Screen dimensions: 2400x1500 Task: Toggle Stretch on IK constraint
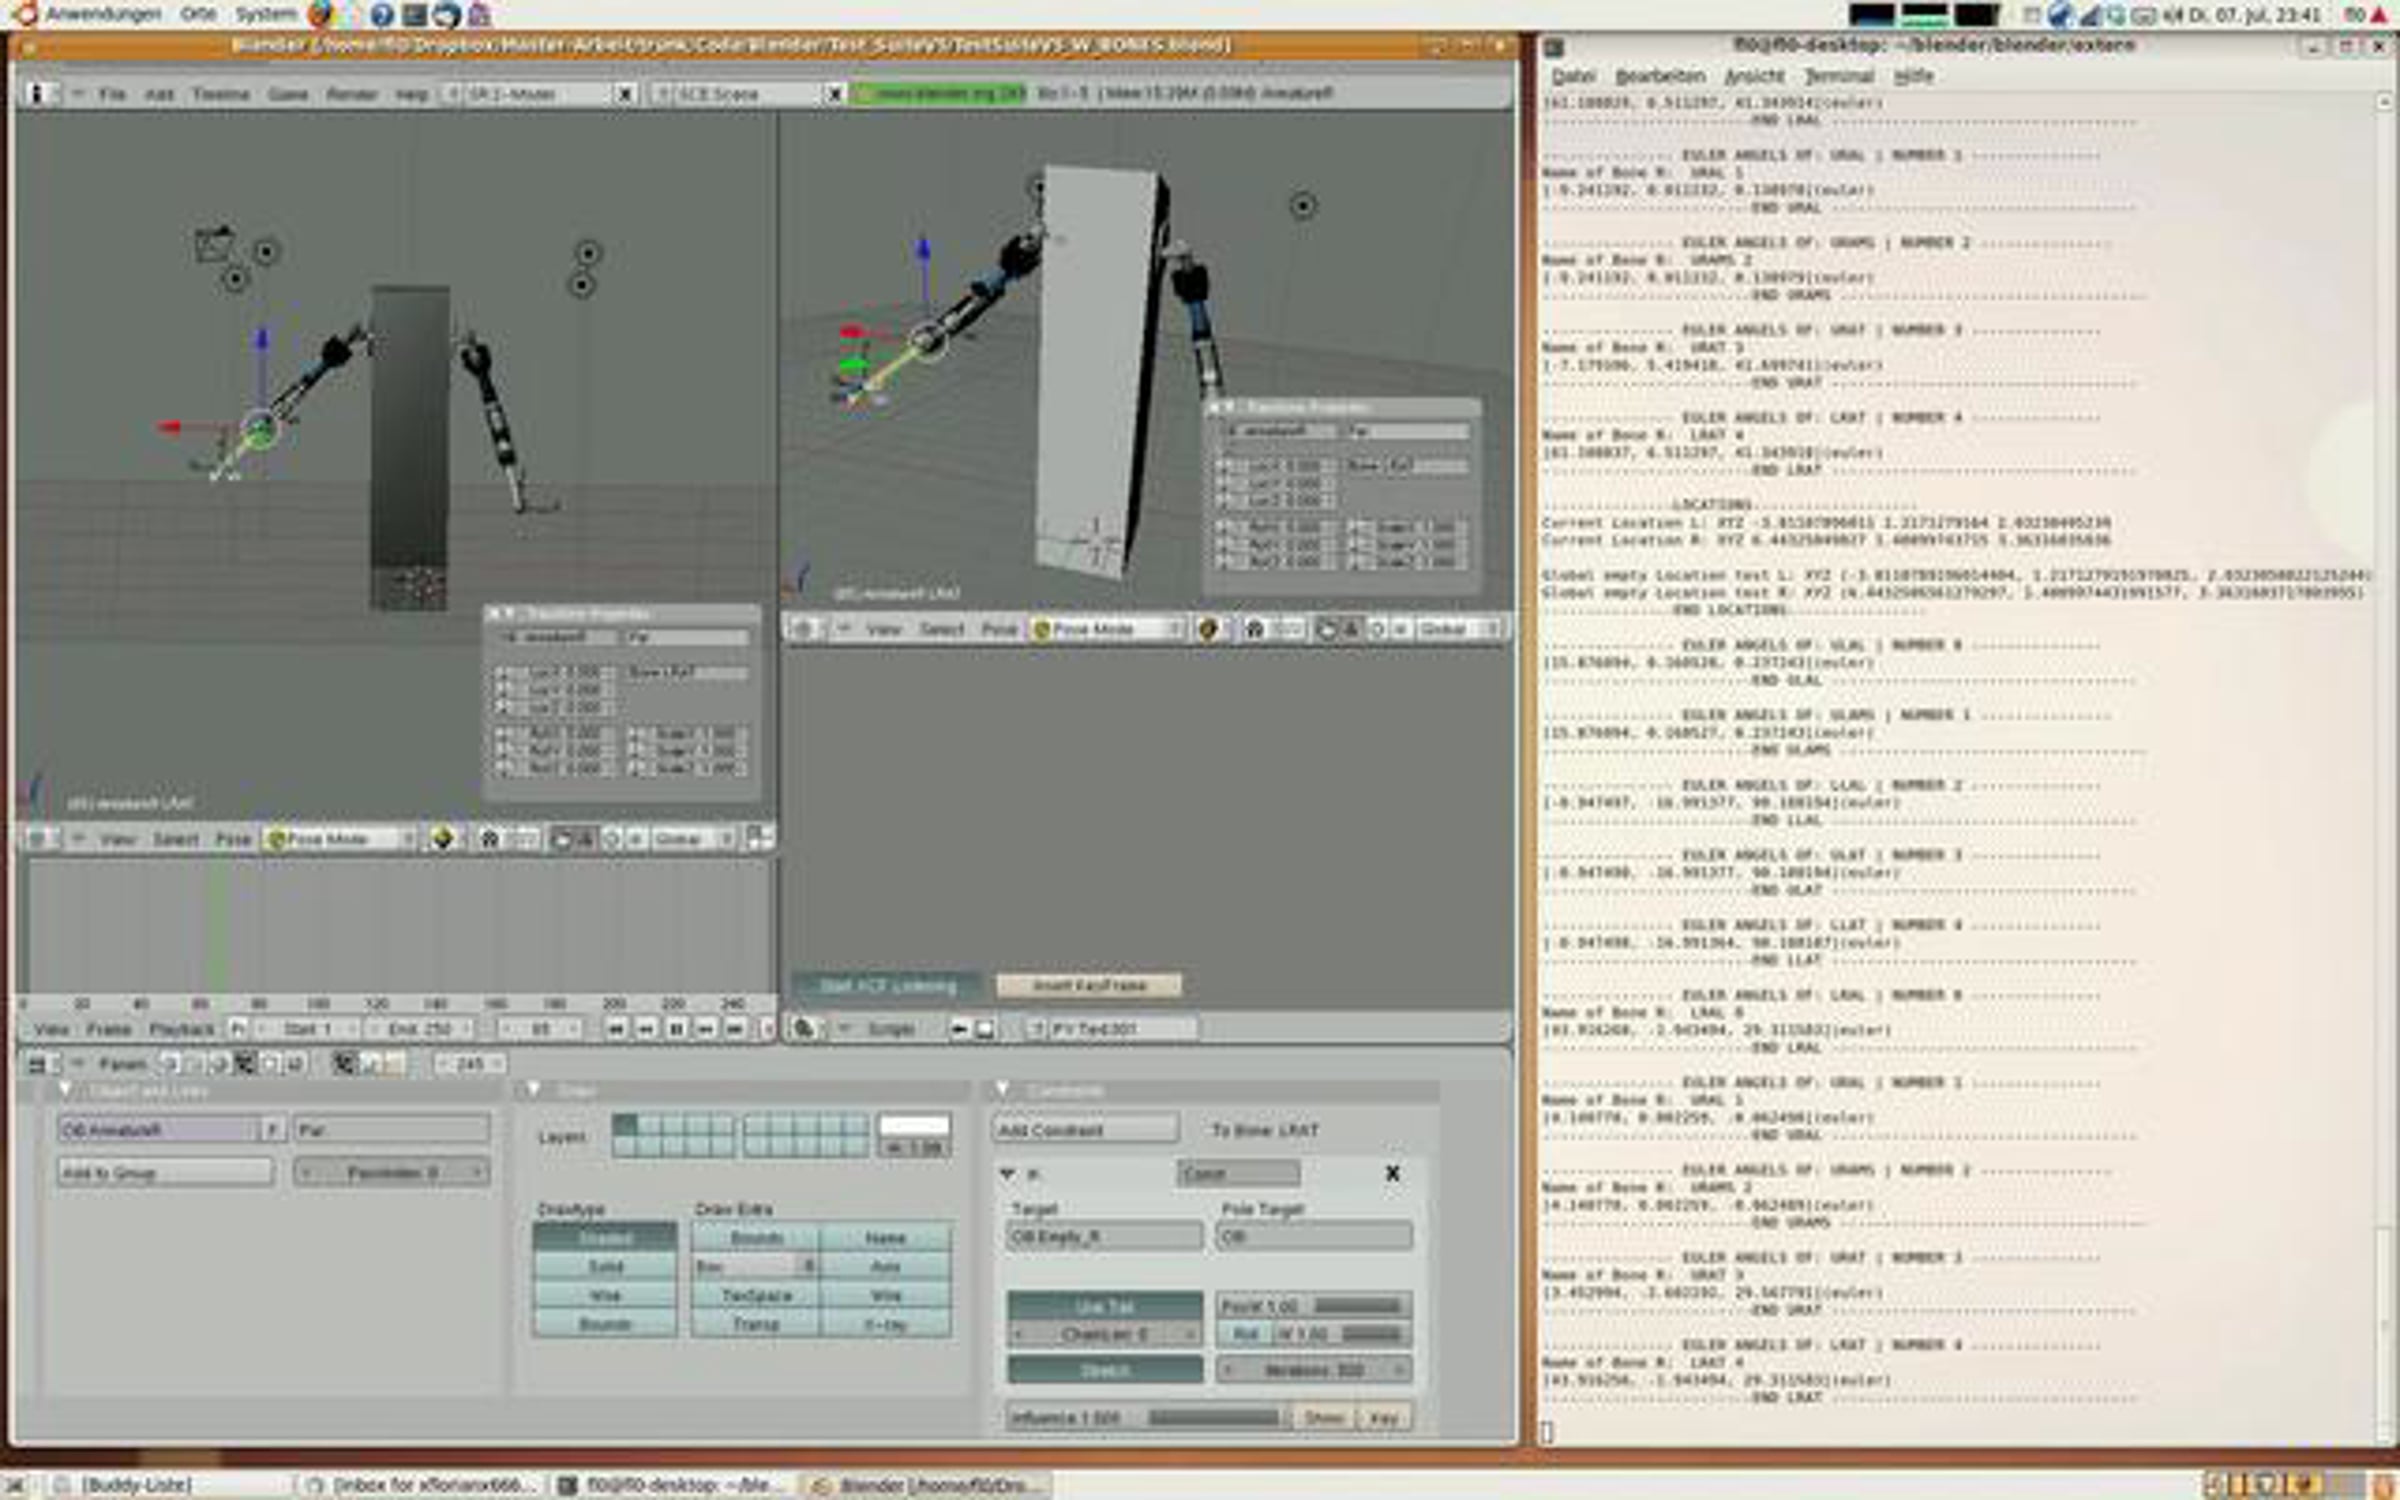[1105, 1370]
